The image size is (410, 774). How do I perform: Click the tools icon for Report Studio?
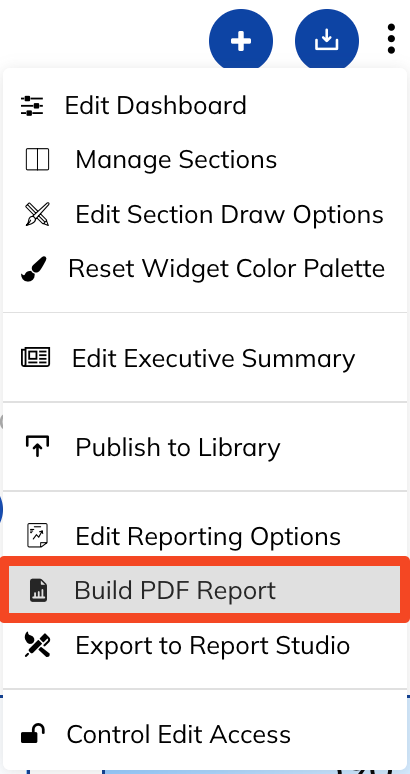coord(37,645)
